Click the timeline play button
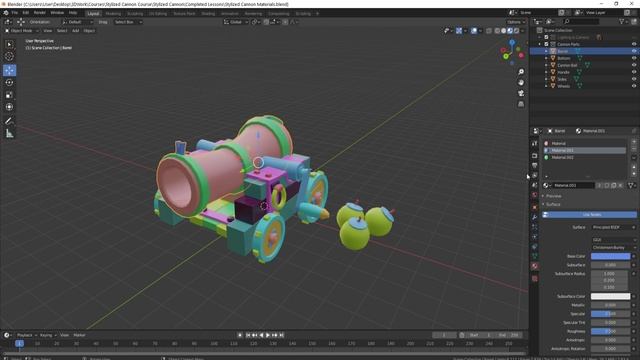This screenshot has width=640, height=360. point(268,335)
